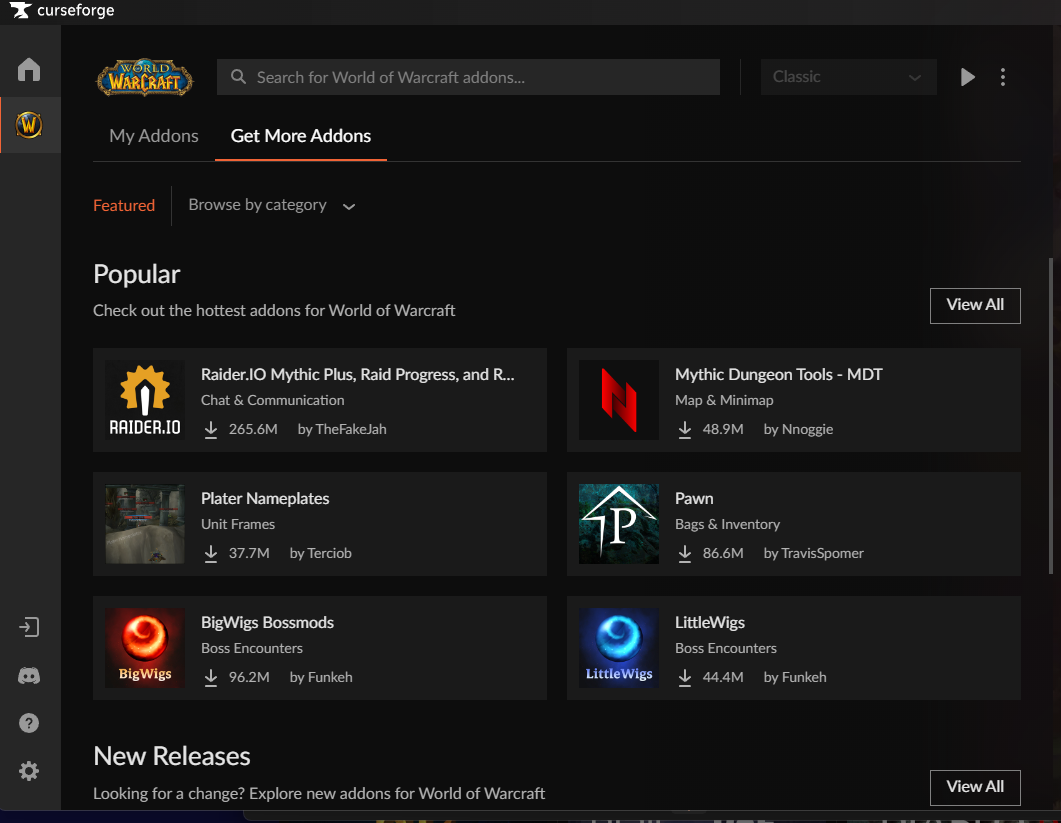Click the Popular section heading
This screenshot has width=1061, height=823.
[137, 274]
